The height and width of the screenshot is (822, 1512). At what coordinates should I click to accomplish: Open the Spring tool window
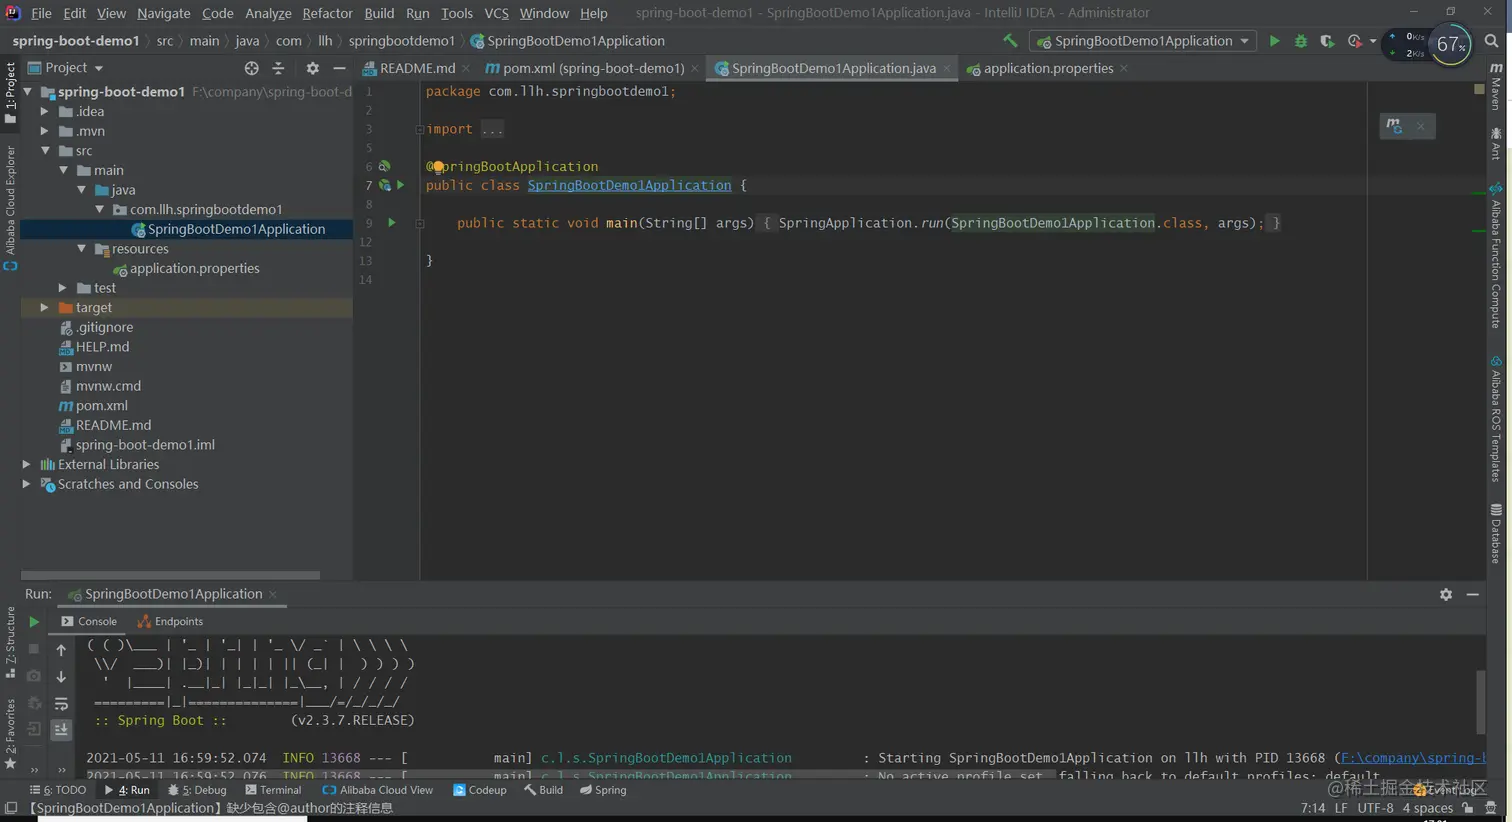coord(601,790)
